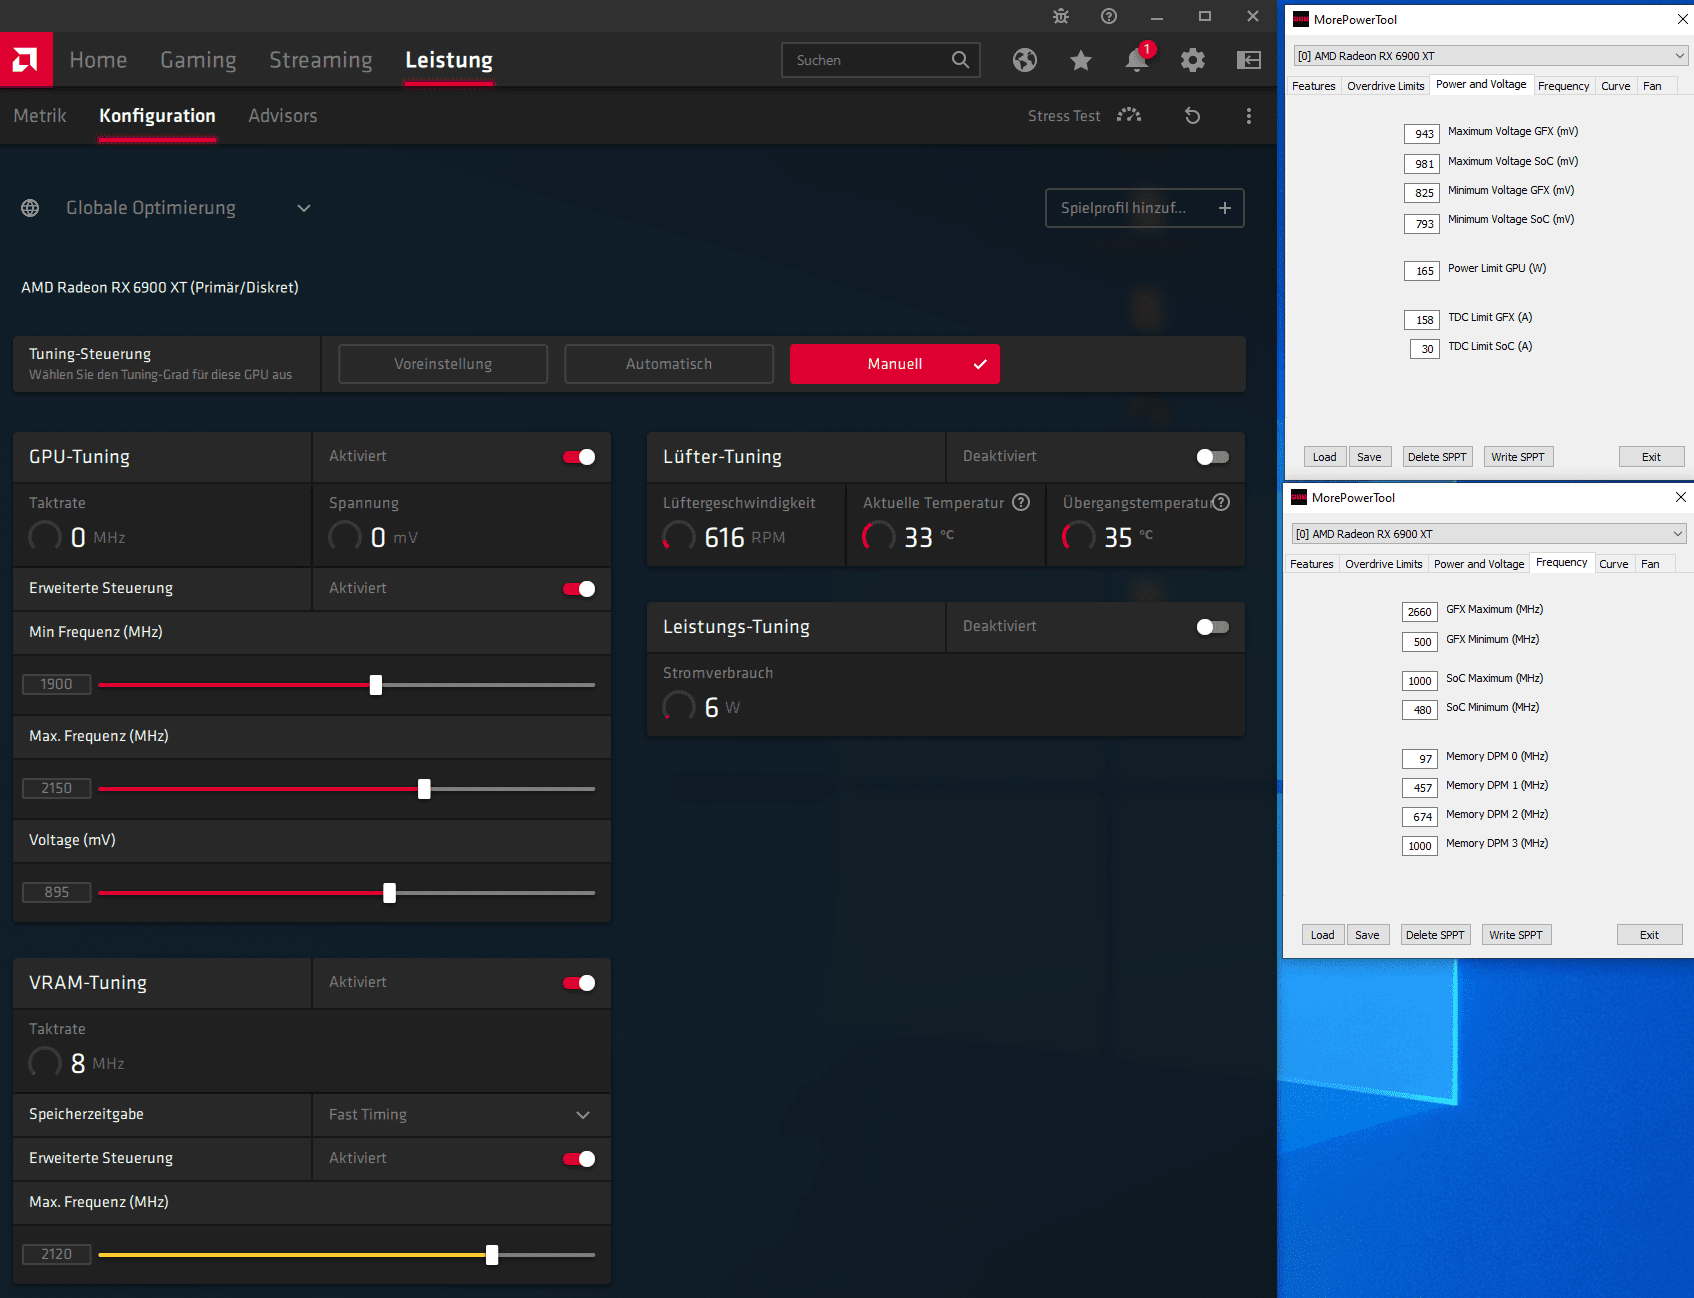
Task: Click the VRAM Max. Frequenz slider handle
Action: (492, 1255)
